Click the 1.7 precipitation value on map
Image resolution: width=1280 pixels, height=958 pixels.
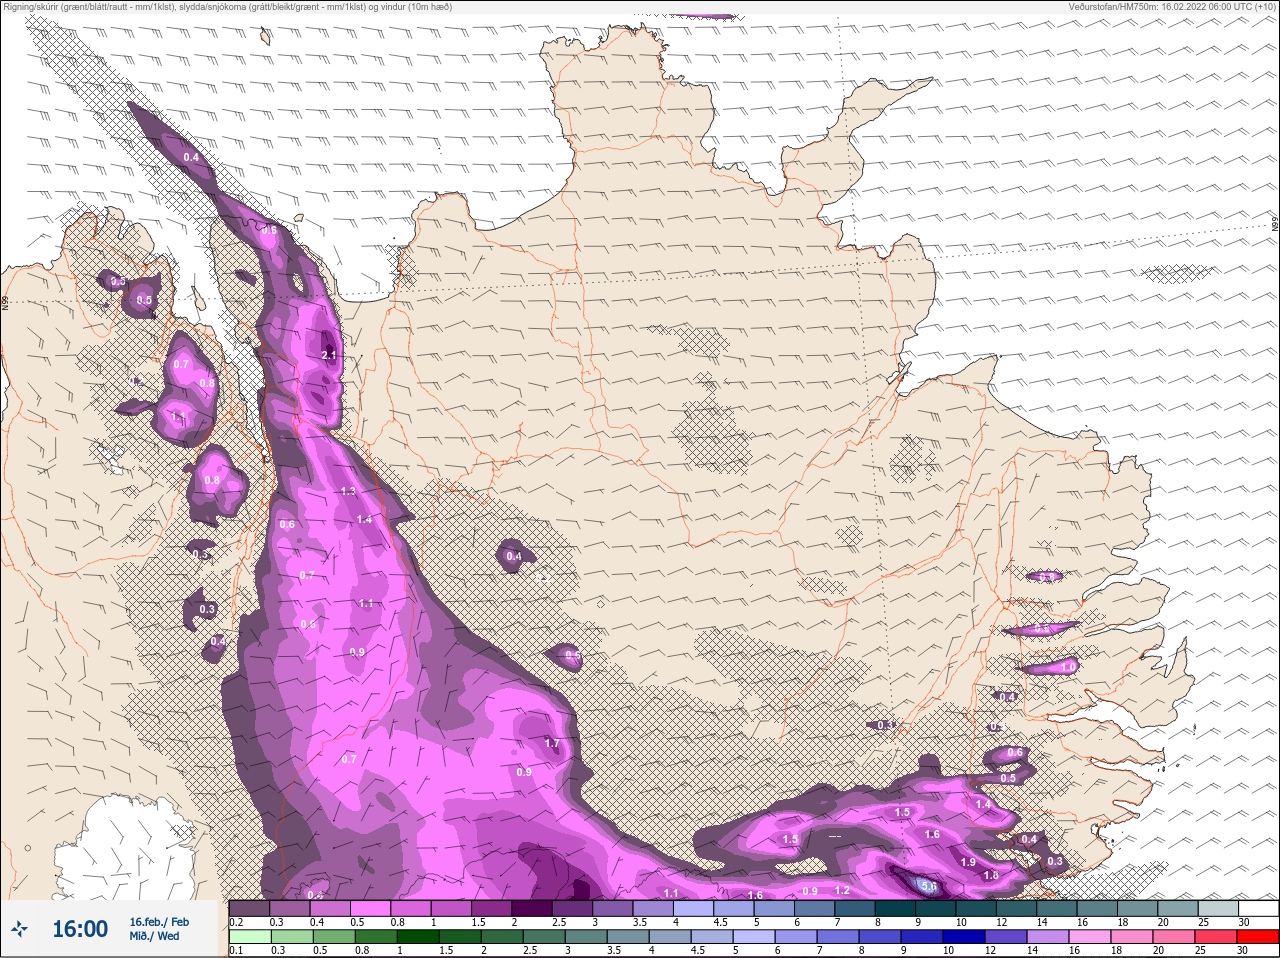tap(552, 743)
